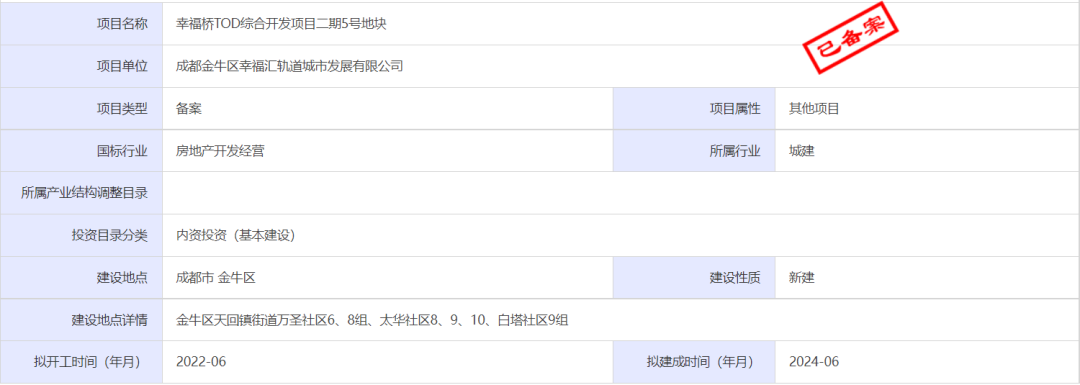1080x385 pixels.
Task: Select the 成都市 金牛区 location value
Action: [x=216, y=278]
